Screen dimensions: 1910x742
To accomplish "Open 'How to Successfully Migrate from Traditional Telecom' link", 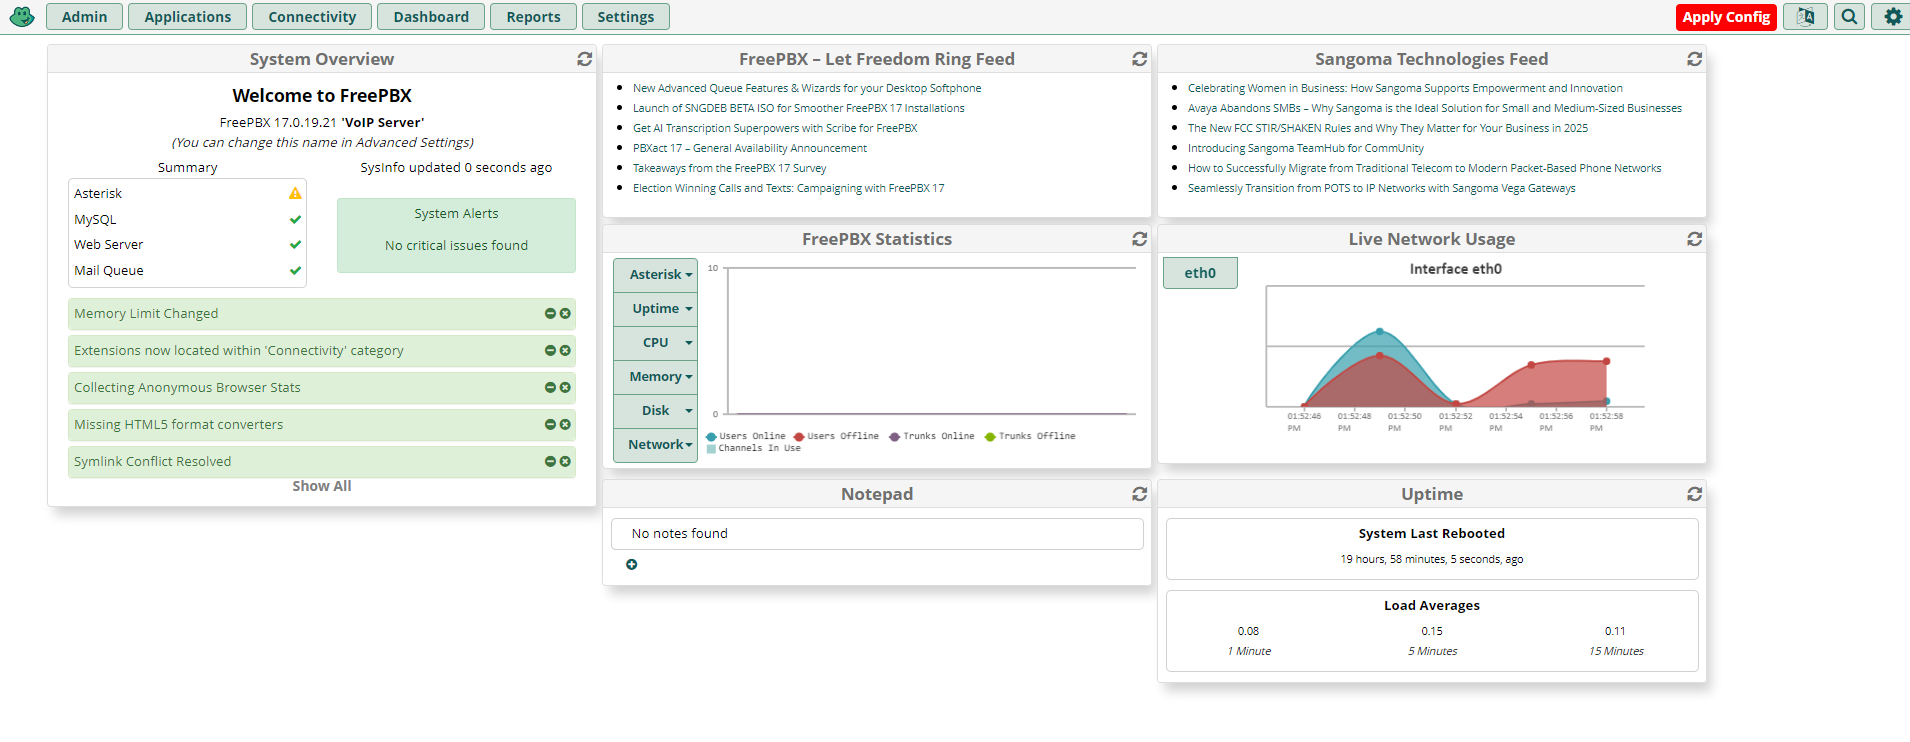I will click(x=1425, y=168).
